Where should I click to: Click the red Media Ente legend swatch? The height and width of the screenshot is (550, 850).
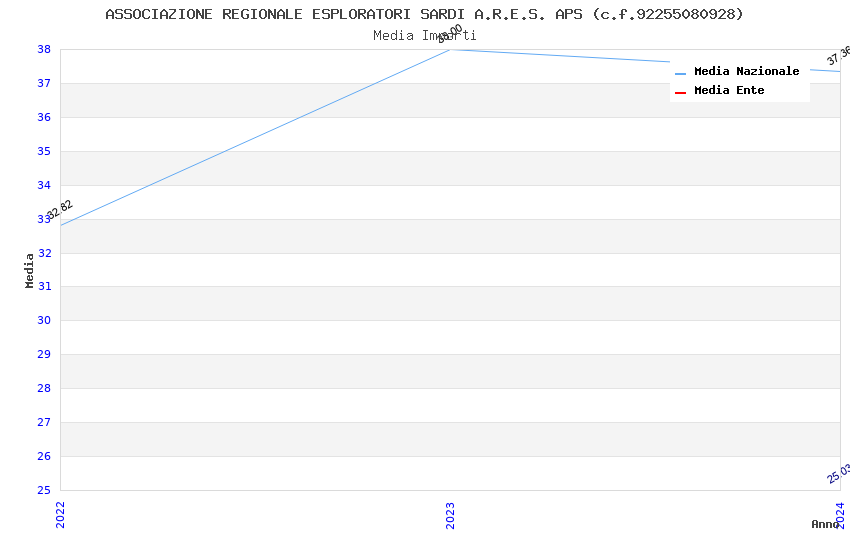tap(680, 93)
